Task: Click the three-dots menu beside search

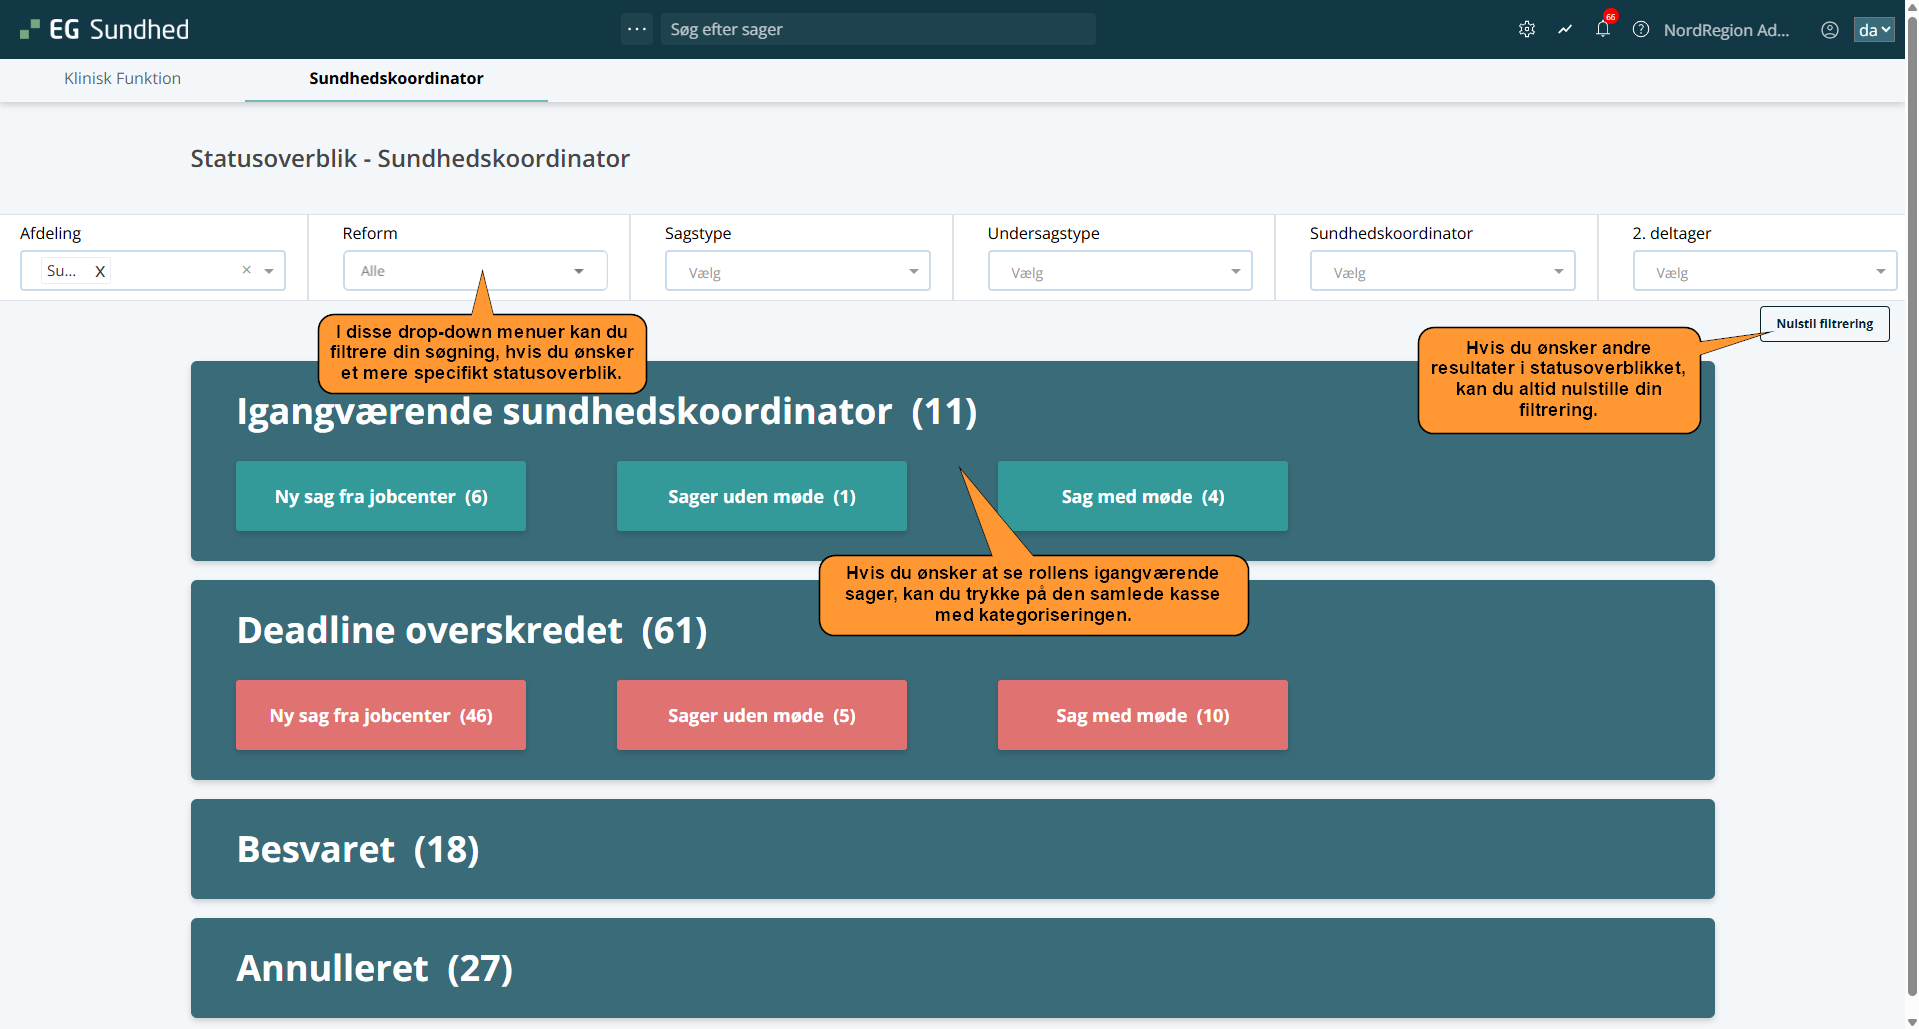Action: pos(637,29)
